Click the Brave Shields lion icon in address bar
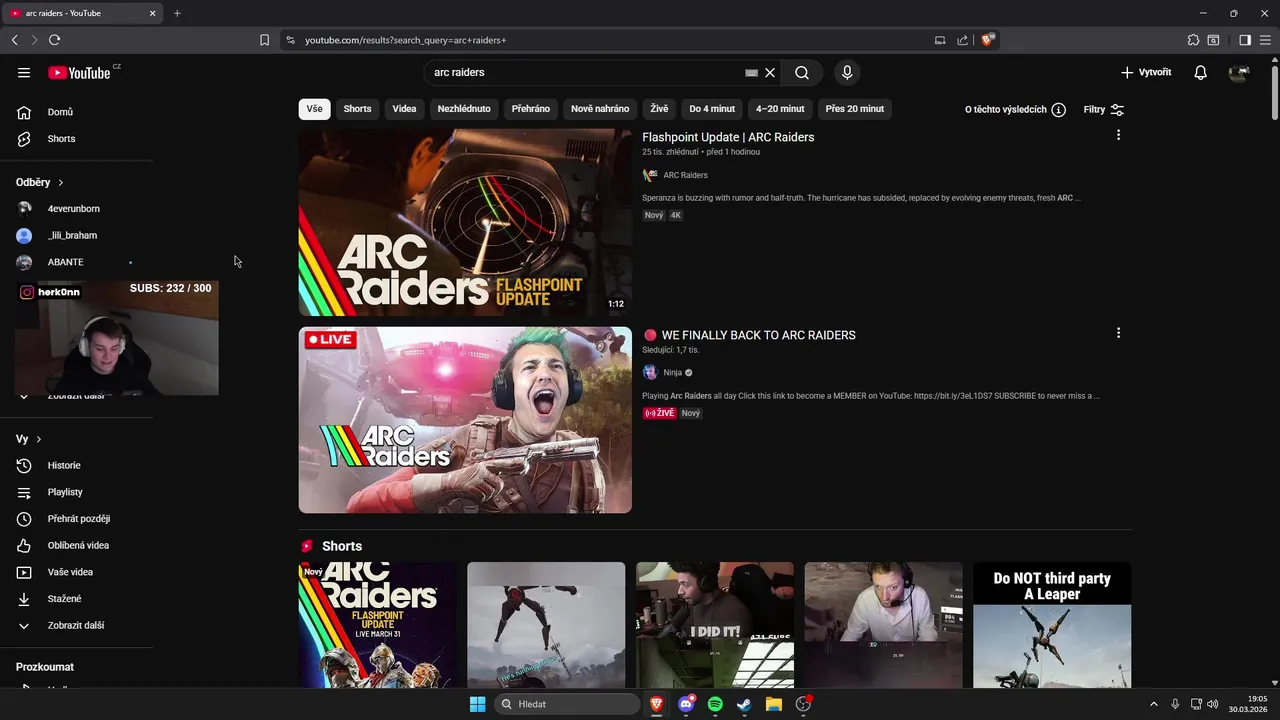Screen dimensions: 1280x720 (x=988, y=40)
